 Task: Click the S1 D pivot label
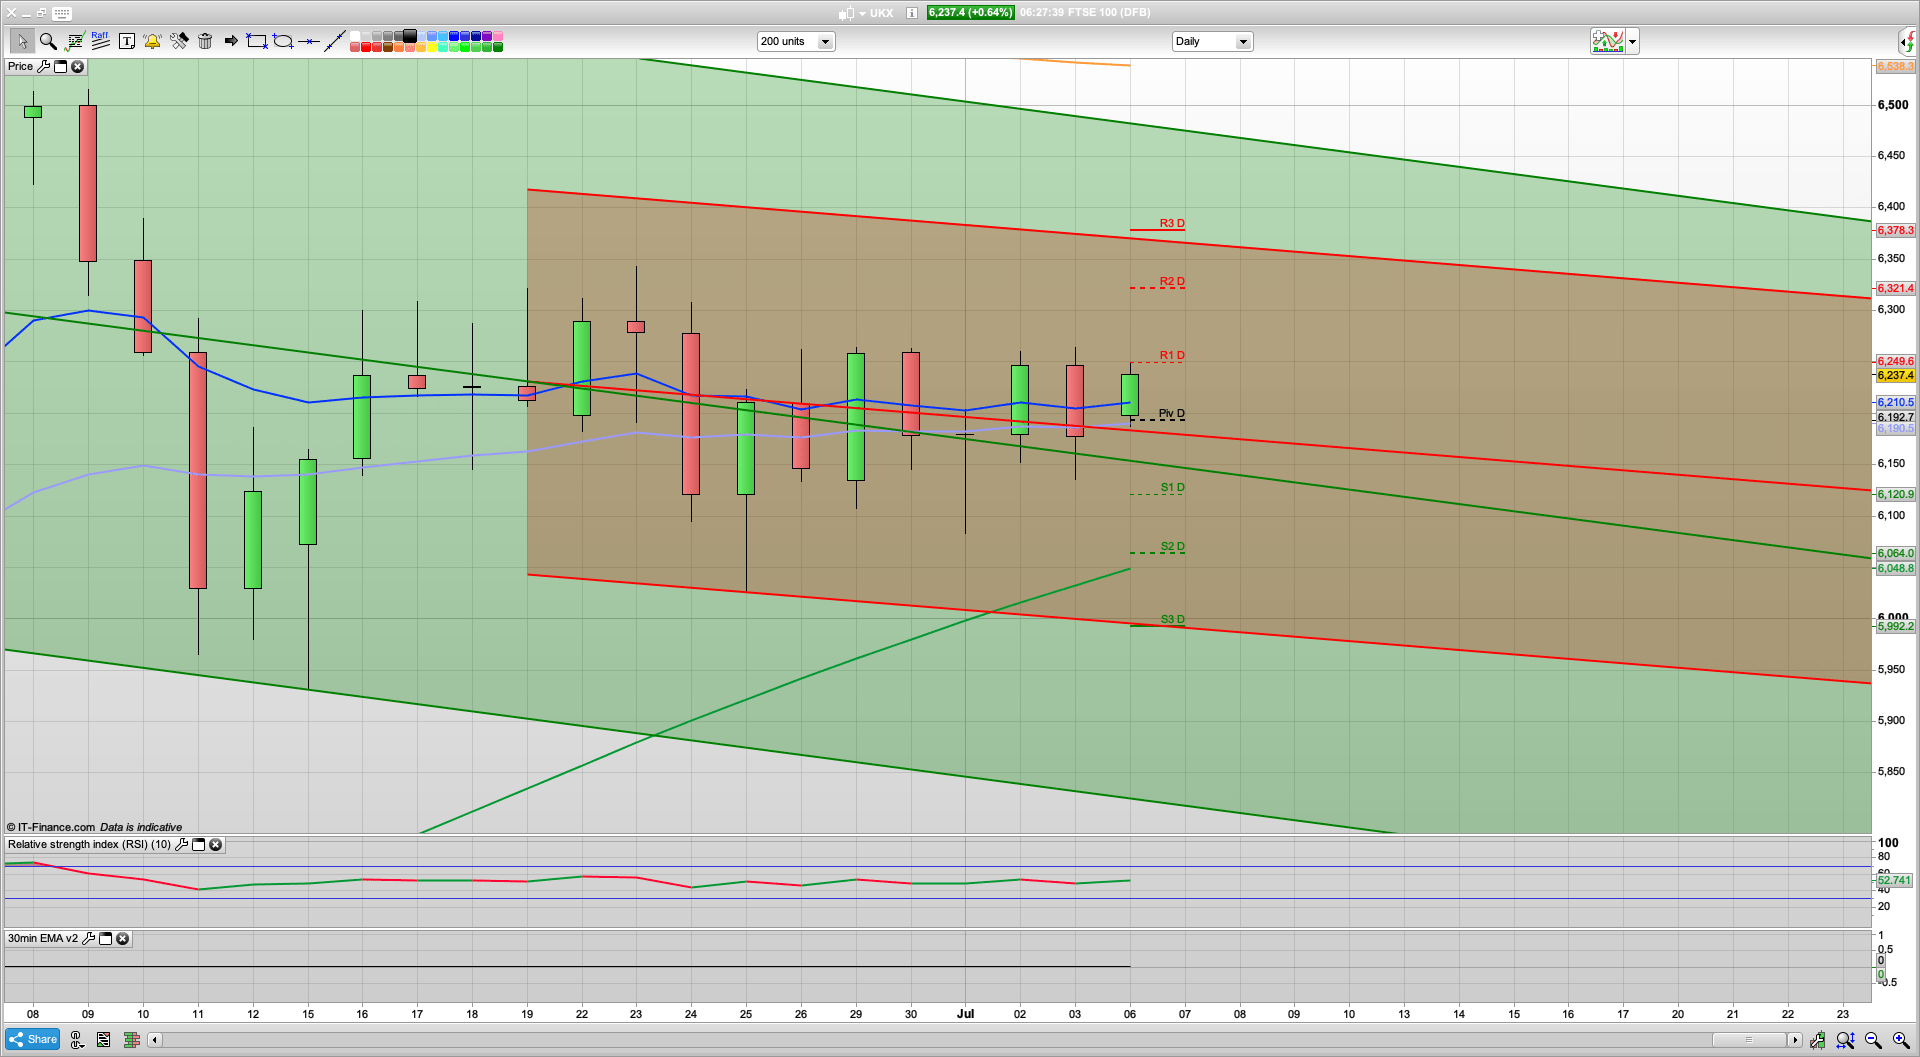point(1172,487)
